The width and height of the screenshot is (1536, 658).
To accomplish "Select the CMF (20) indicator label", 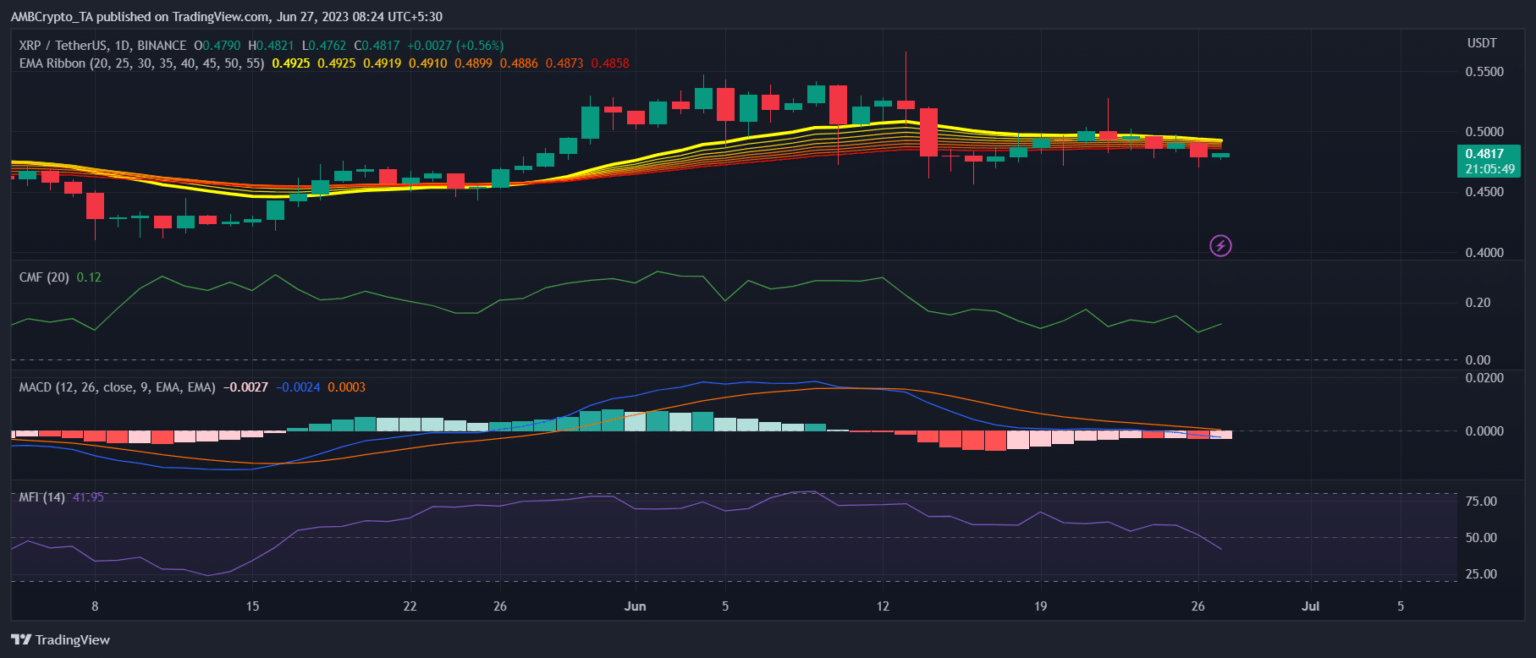I will coord(44,277).
